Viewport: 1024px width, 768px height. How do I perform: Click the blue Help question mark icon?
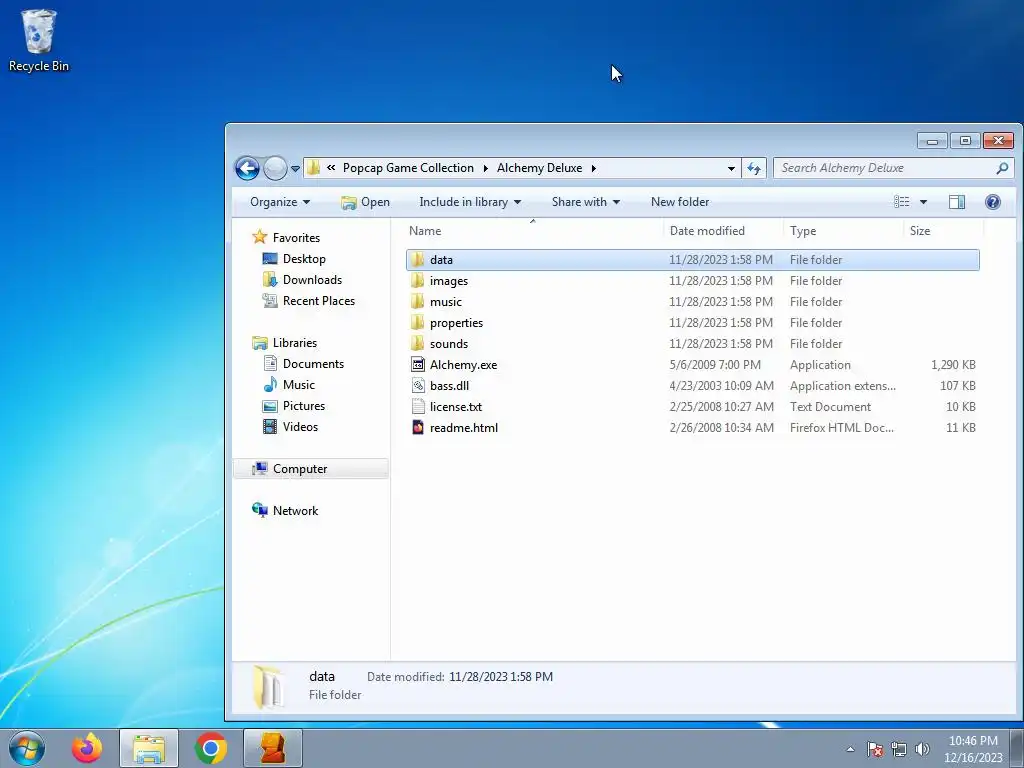point(993,202)
